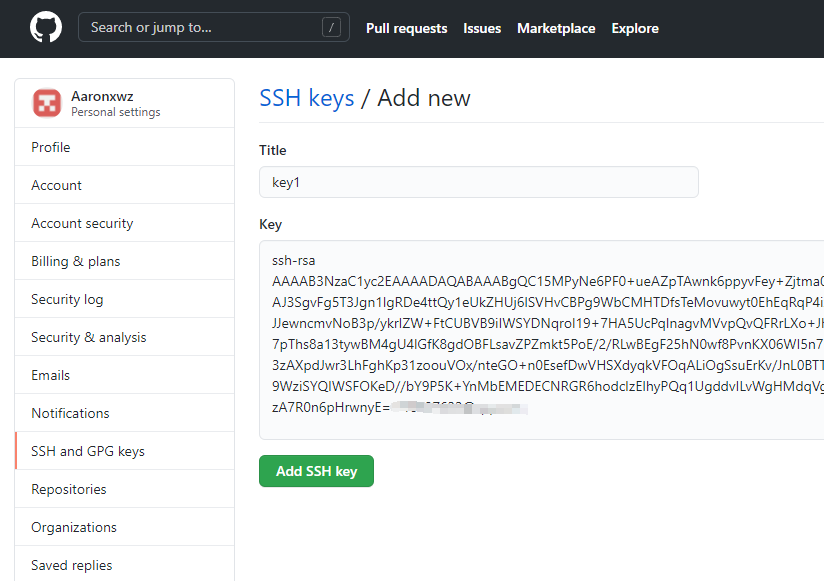Open Profile settings in sidebar
Screen dimensions: 824x581
coord(51,147)
